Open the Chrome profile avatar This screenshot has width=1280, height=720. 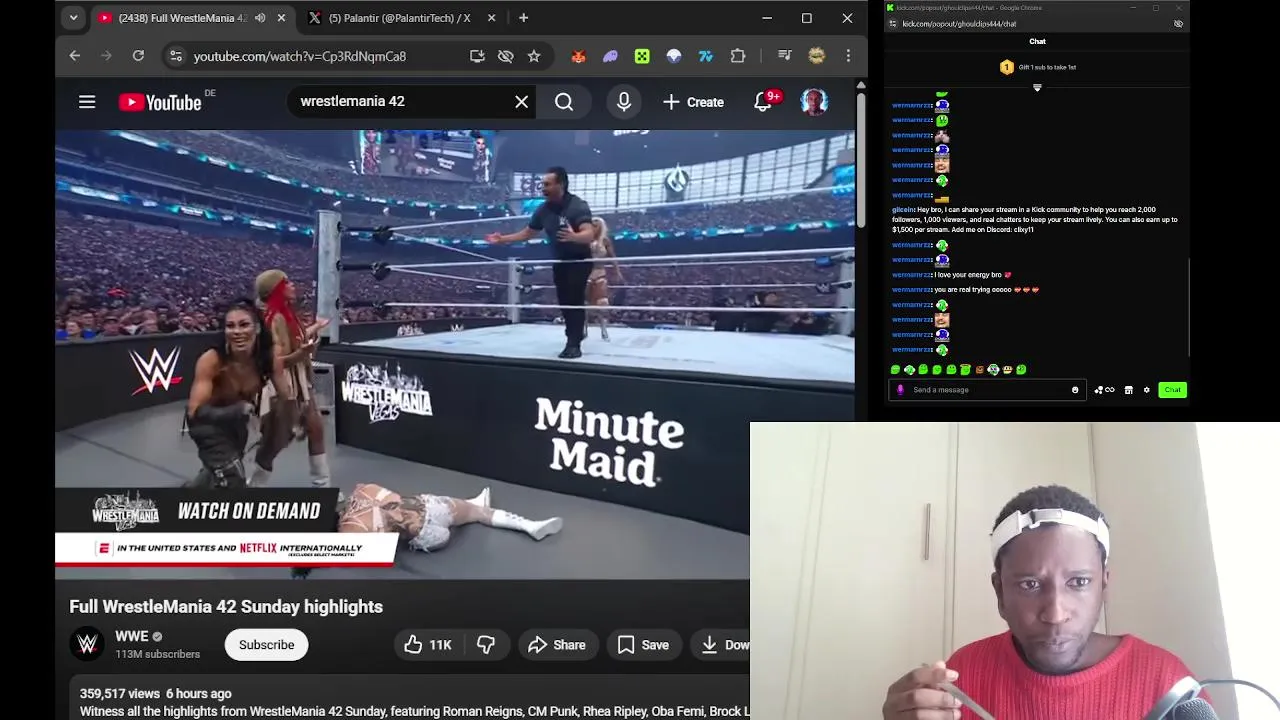[817, 56]
